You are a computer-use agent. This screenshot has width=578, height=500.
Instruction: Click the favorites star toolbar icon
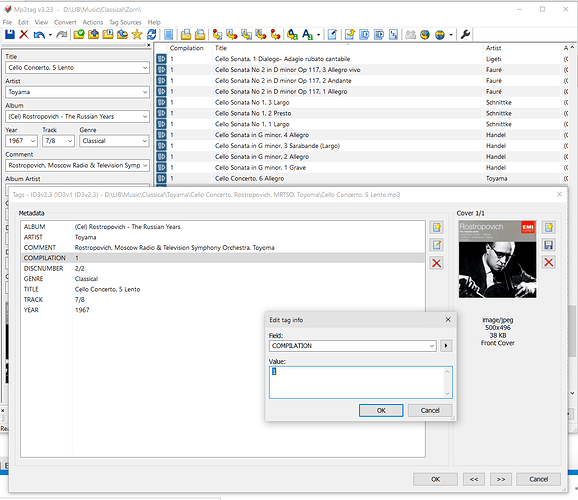[x=137, y=35]
